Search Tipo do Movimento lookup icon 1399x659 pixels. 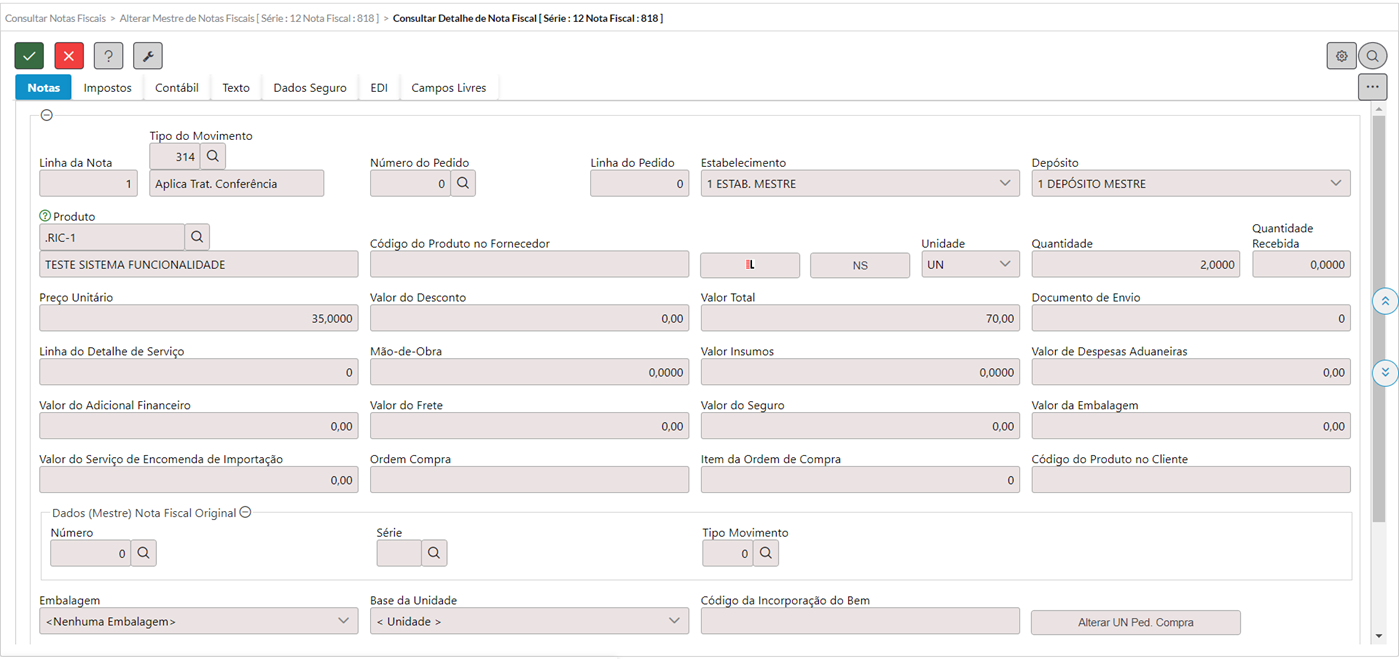tap(213, 156)
